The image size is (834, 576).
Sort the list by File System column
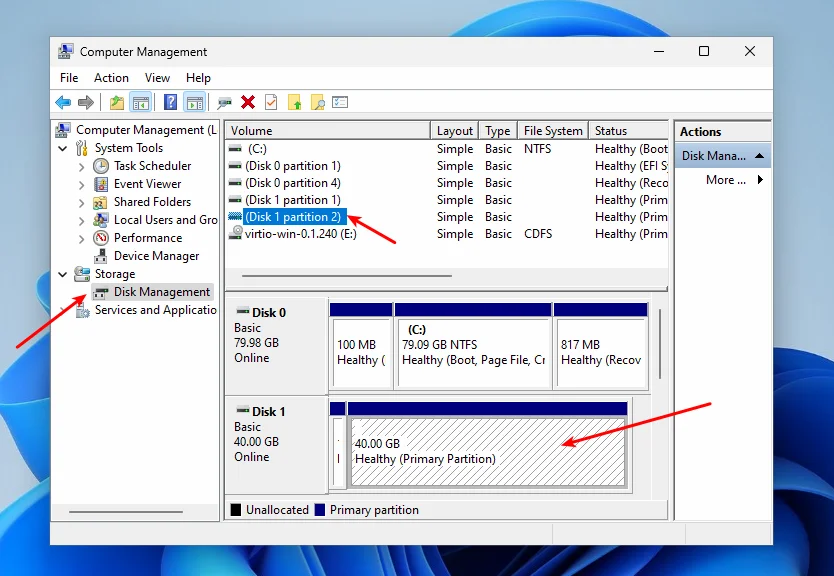coord(552,131)
